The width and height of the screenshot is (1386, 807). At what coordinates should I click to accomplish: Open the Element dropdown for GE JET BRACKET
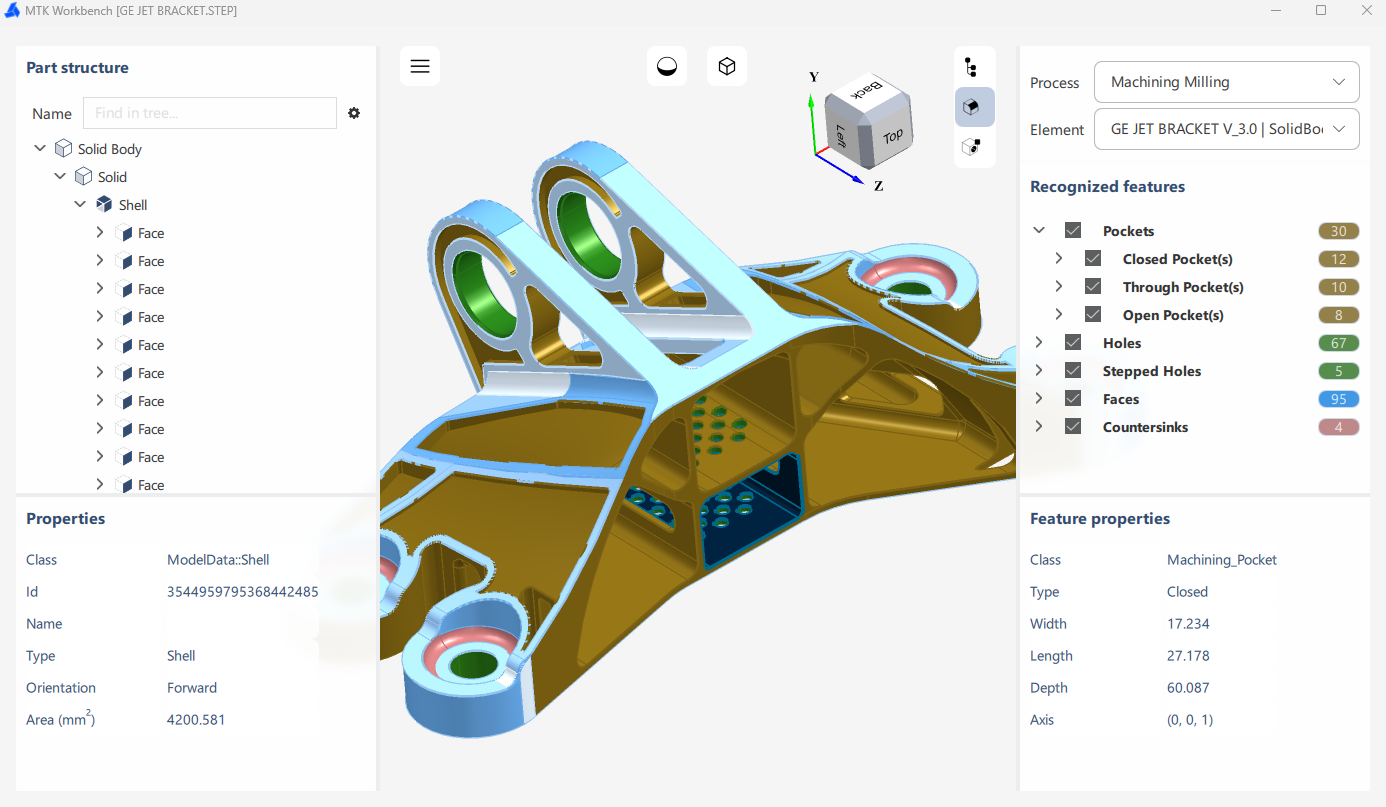[x=1226, y=129]
